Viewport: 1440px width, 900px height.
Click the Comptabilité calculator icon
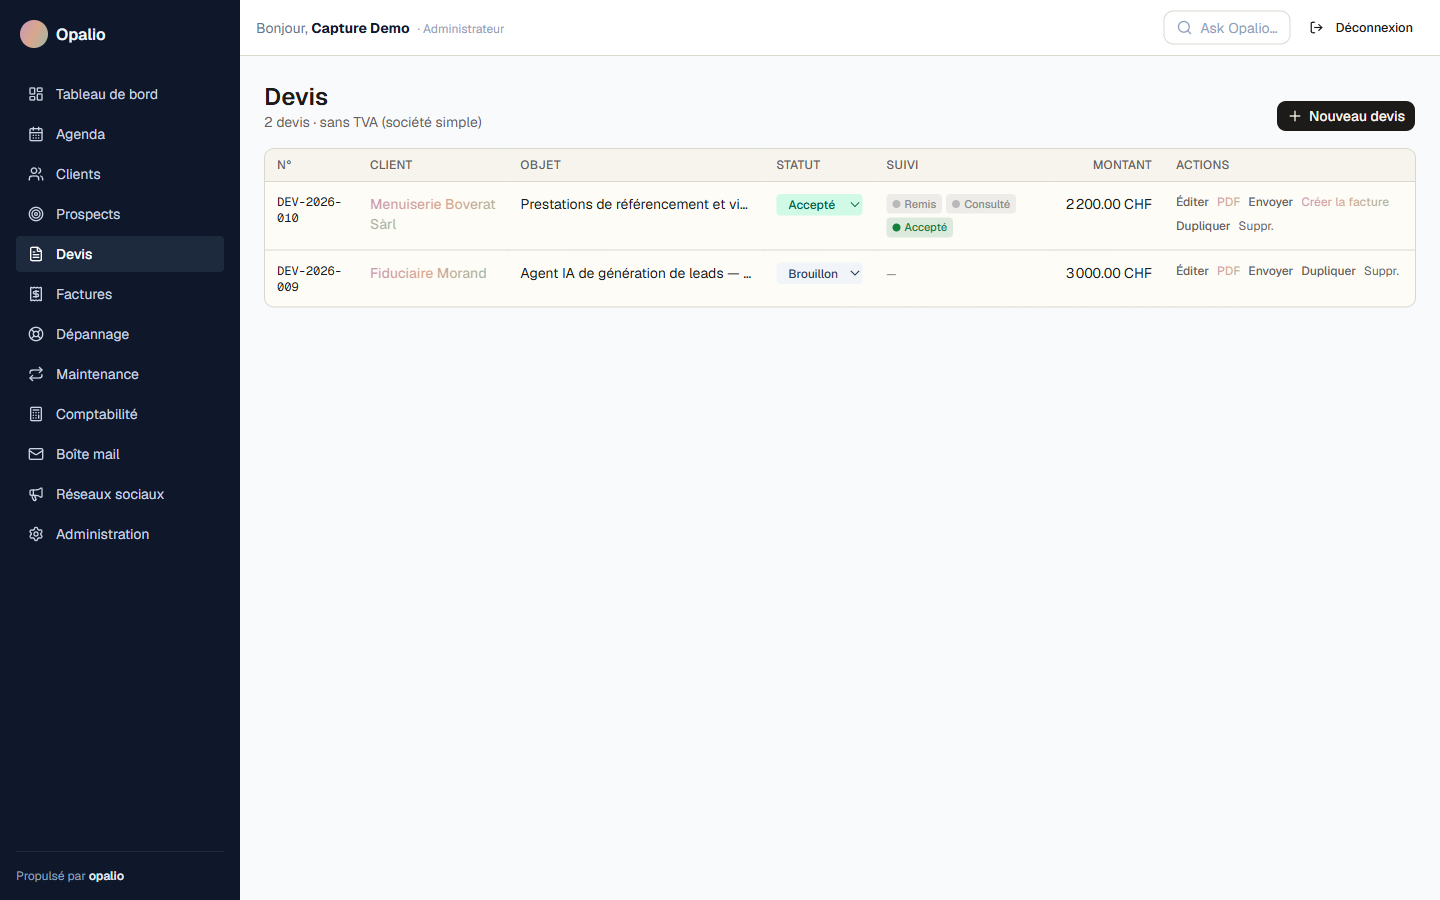point(36,414)
